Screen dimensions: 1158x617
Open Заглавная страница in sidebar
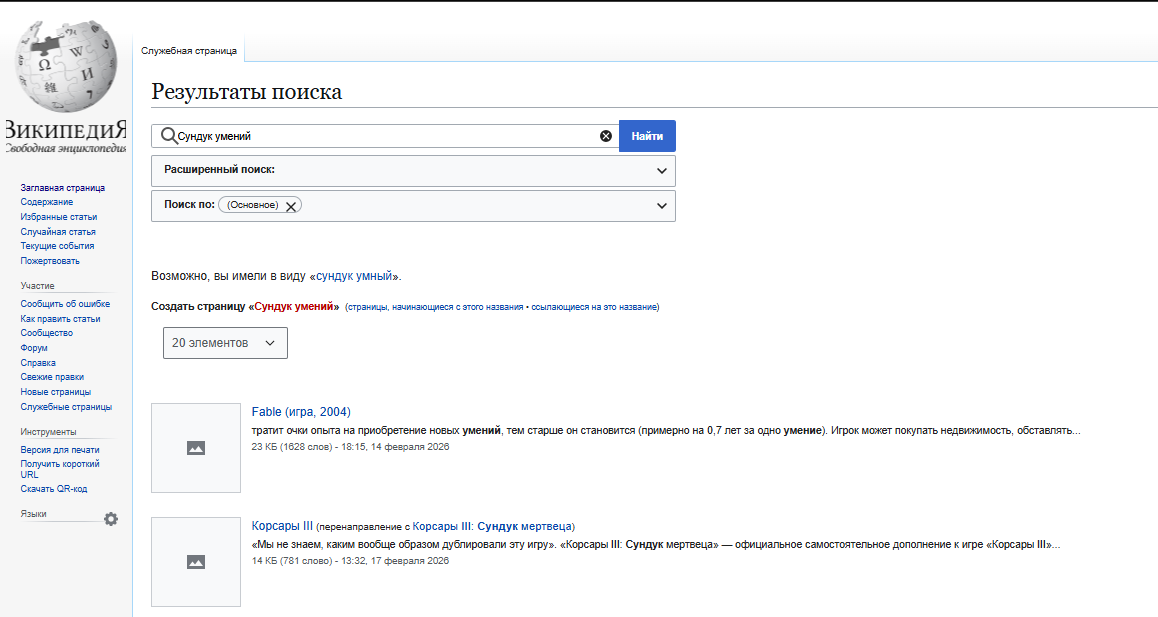pyautogui.click(x=63, y=188)
